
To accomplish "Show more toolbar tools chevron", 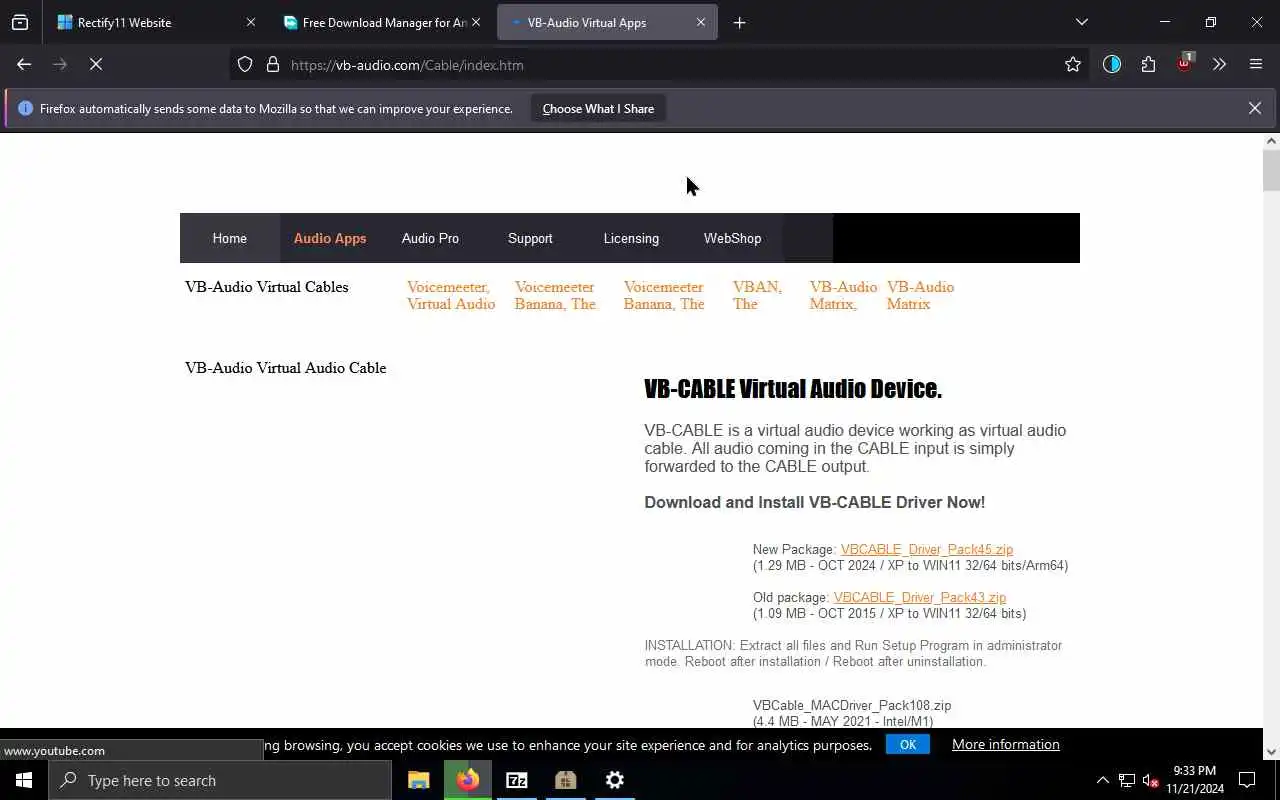I will point(1219,64).
